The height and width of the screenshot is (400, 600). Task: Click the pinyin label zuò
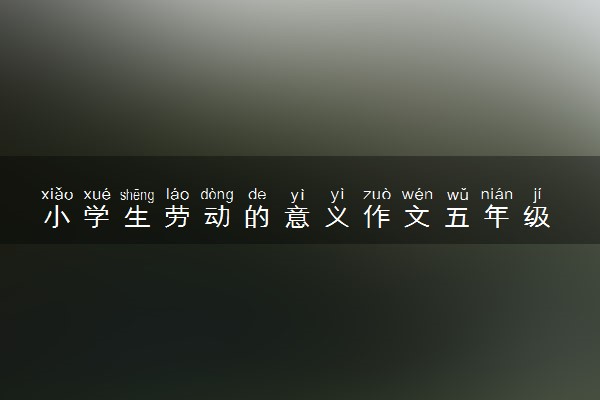point(377,194)
